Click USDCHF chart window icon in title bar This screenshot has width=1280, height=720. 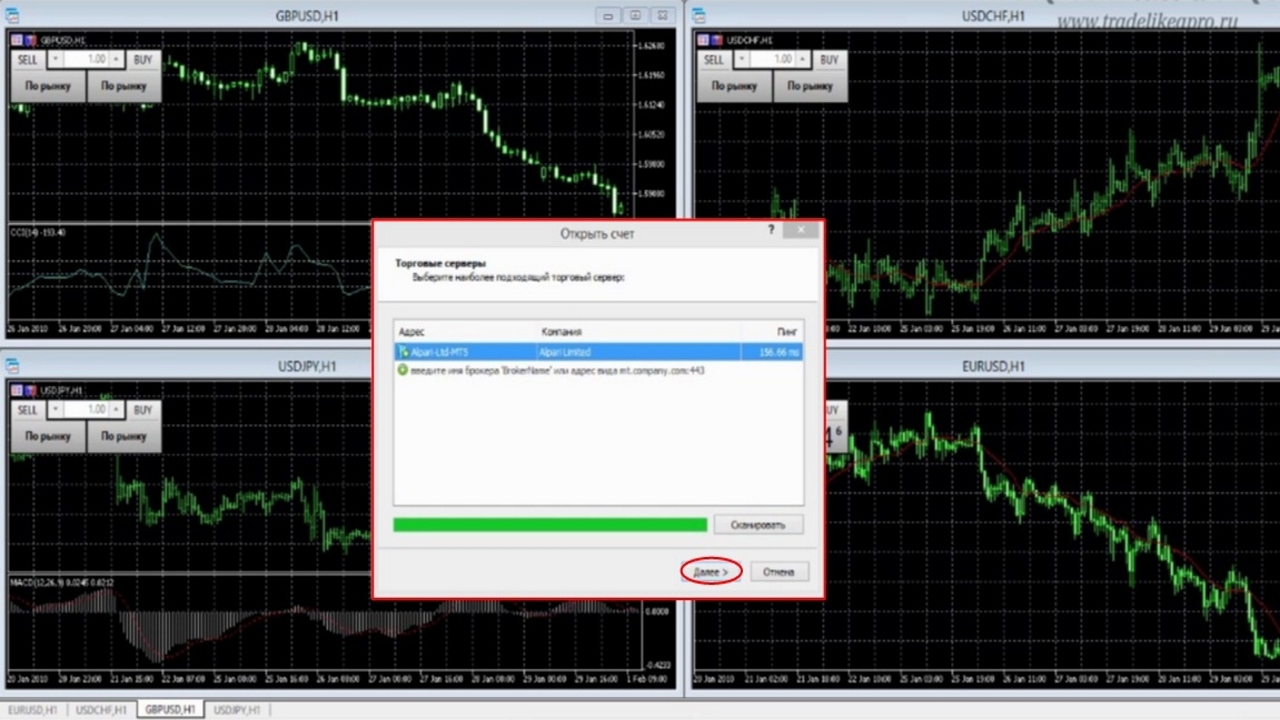pos(699,16)
